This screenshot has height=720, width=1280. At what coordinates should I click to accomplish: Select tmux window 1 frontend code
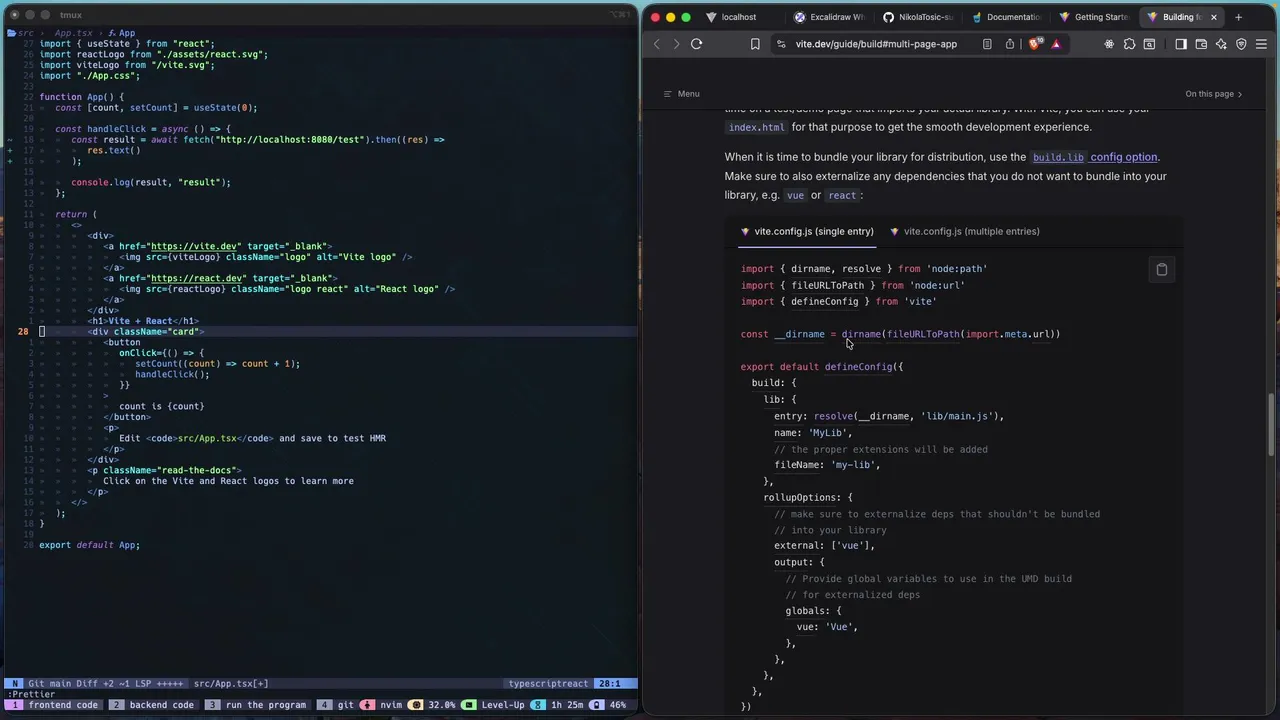point(54,705)
